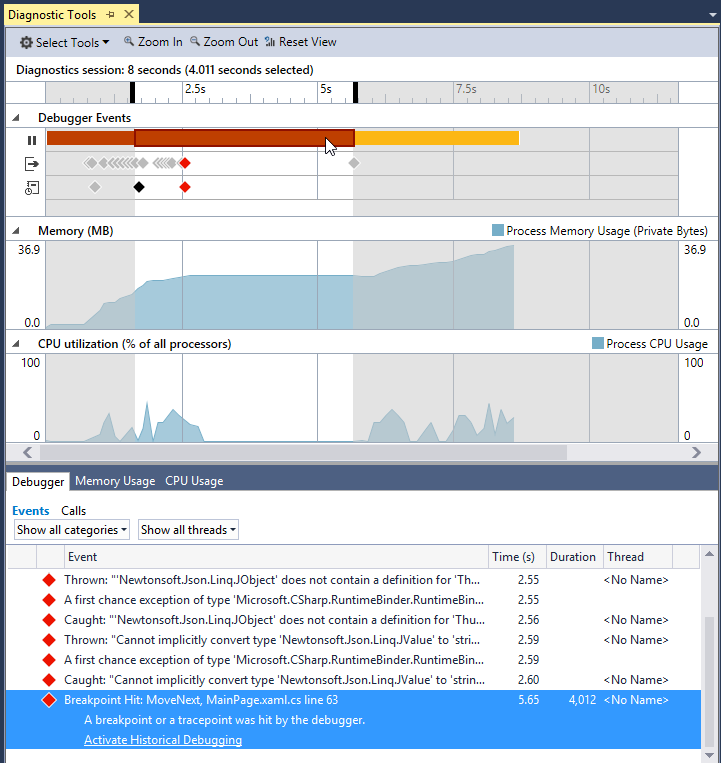Screen dimensions: 721x763
Task: Collapse the CPU utilization graph section
Action: 17,344
